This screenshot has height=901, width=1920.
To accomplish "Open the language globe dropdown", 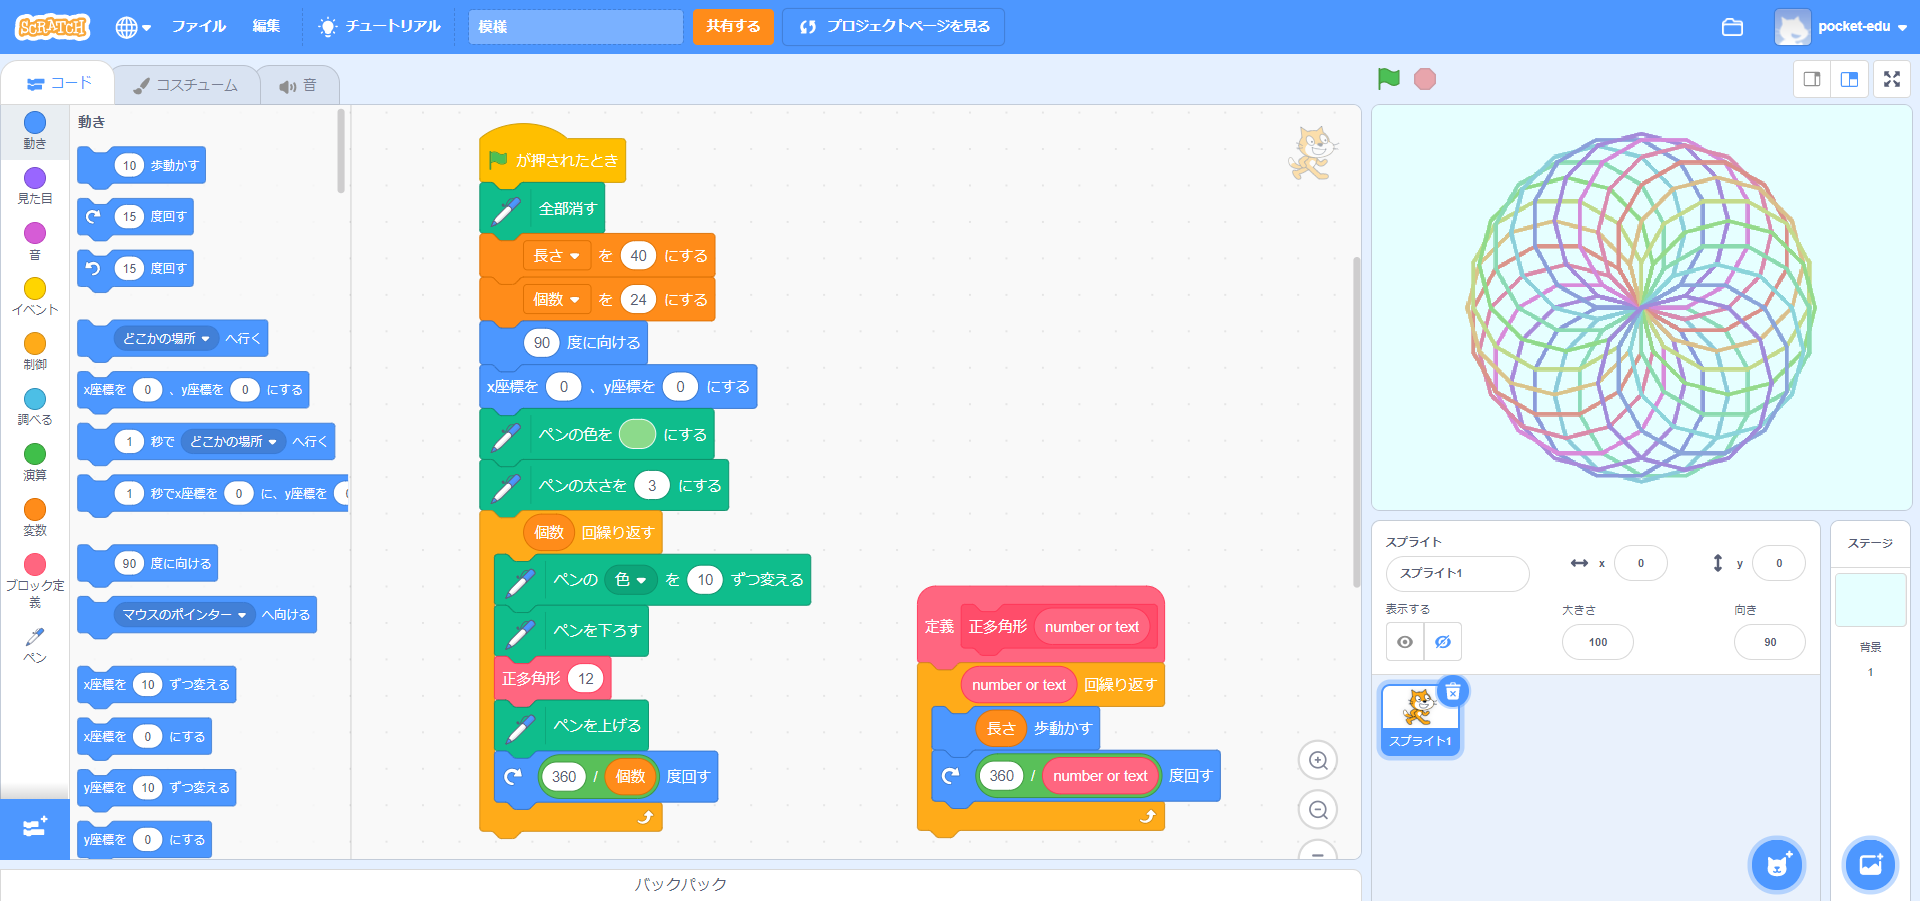I will (132, 27).
